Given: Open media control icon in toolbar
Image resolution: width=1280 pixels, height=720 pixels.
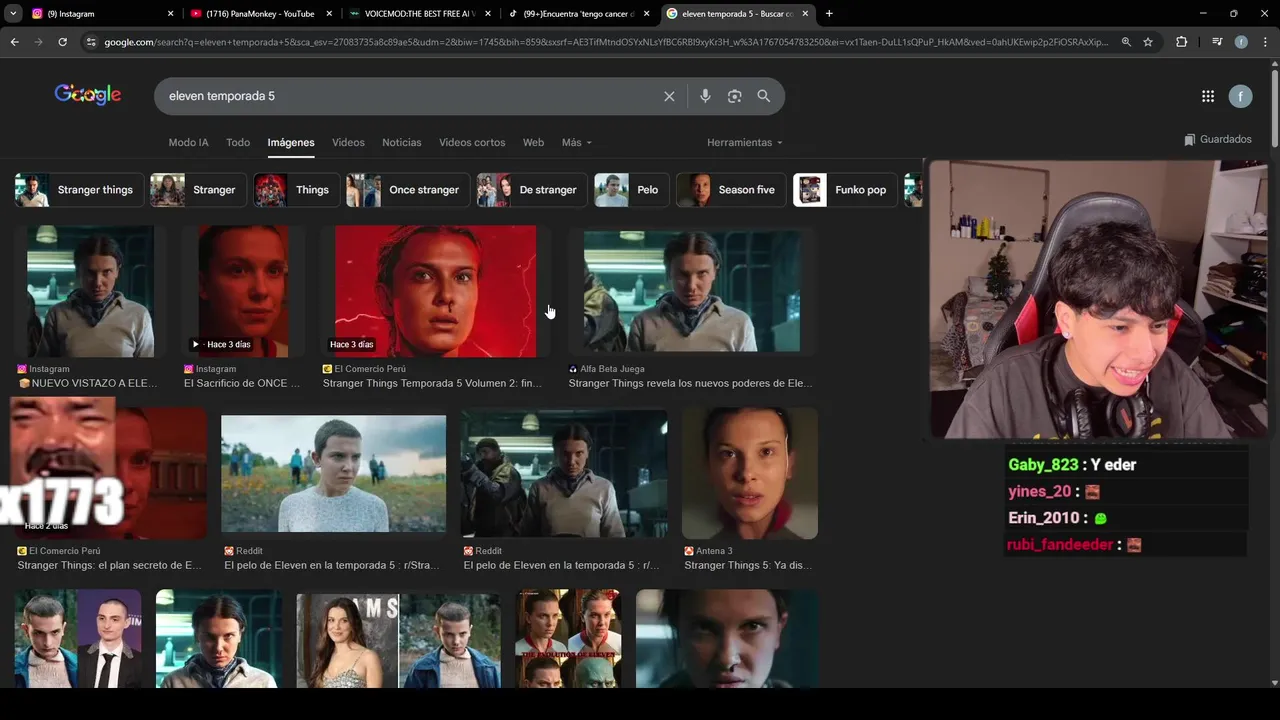Looking at the screenshot, I should pyautogui.click(x=1217, y=42).
